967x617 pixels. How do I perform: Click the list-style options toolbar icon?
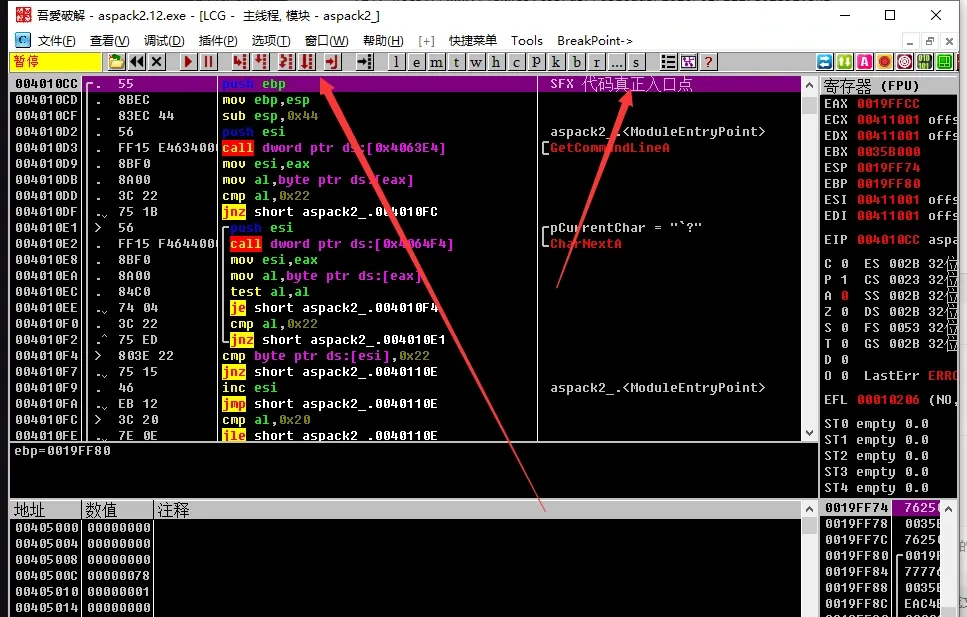coord(668,62)
